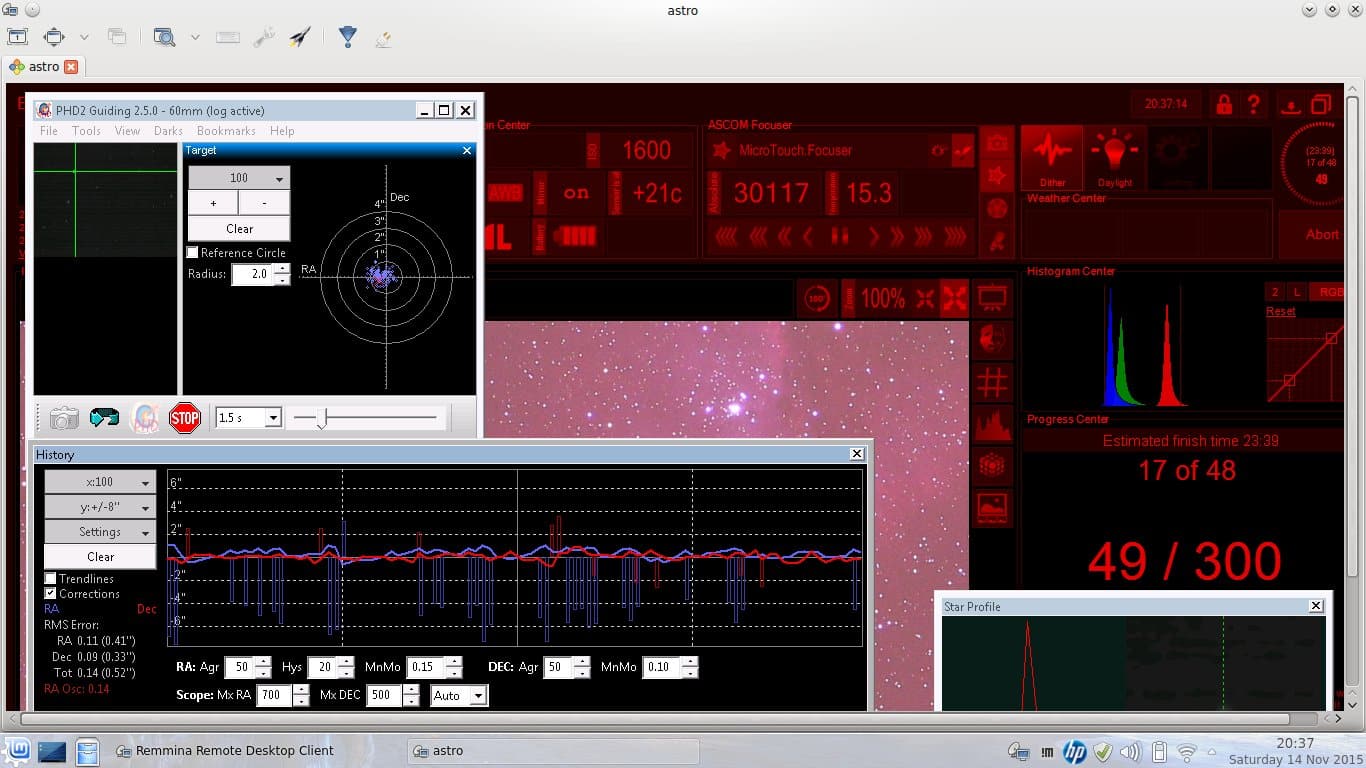This screenshot has width=1366, height=768.
Task: Click the lower curve control point in histogram
Action: click(1289, 380)
